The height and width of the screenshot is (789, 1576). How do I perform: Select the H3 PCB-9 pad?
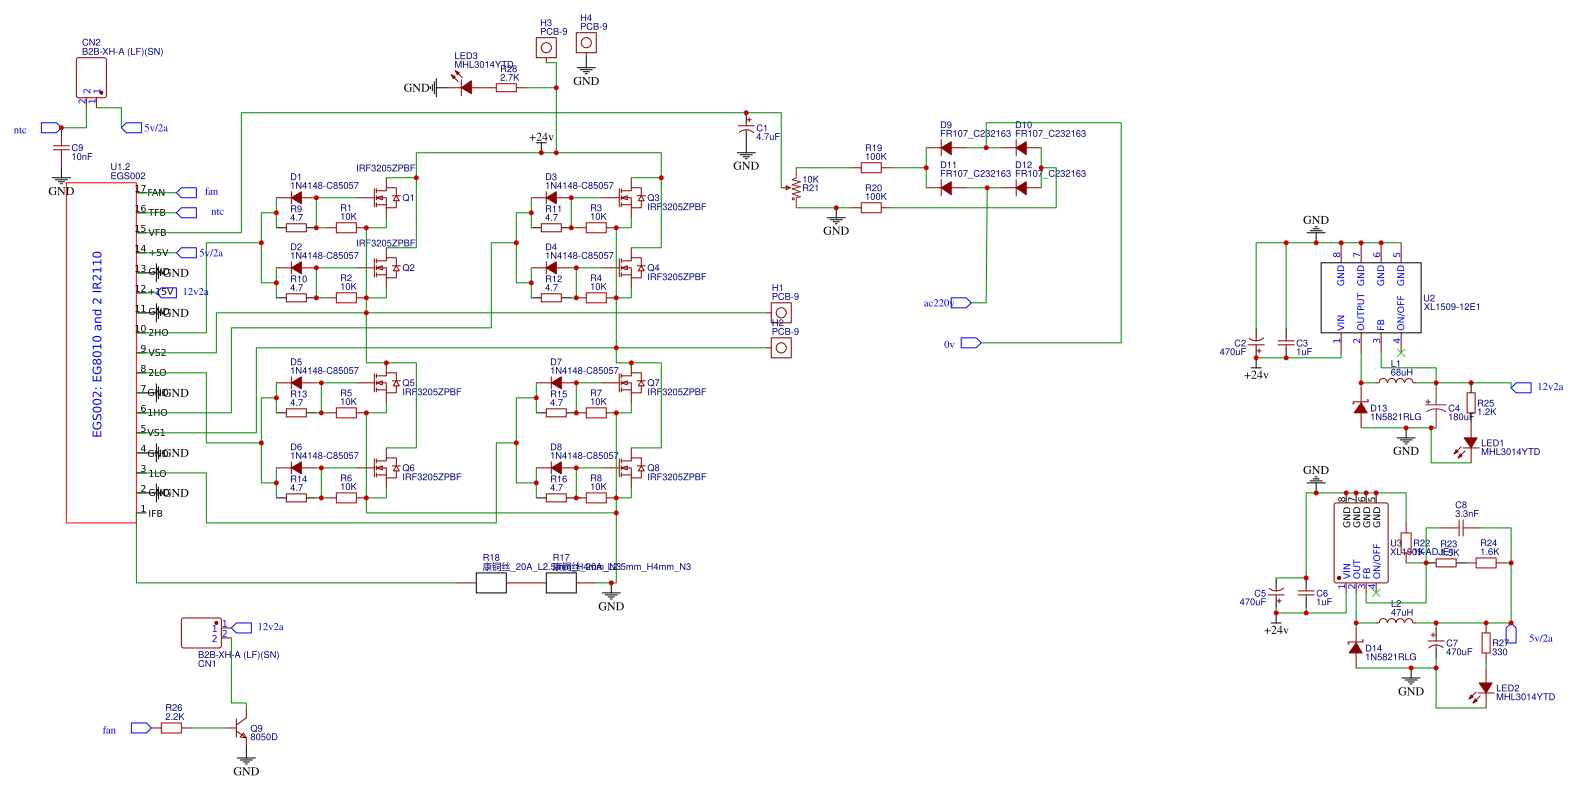pos(547,48)
